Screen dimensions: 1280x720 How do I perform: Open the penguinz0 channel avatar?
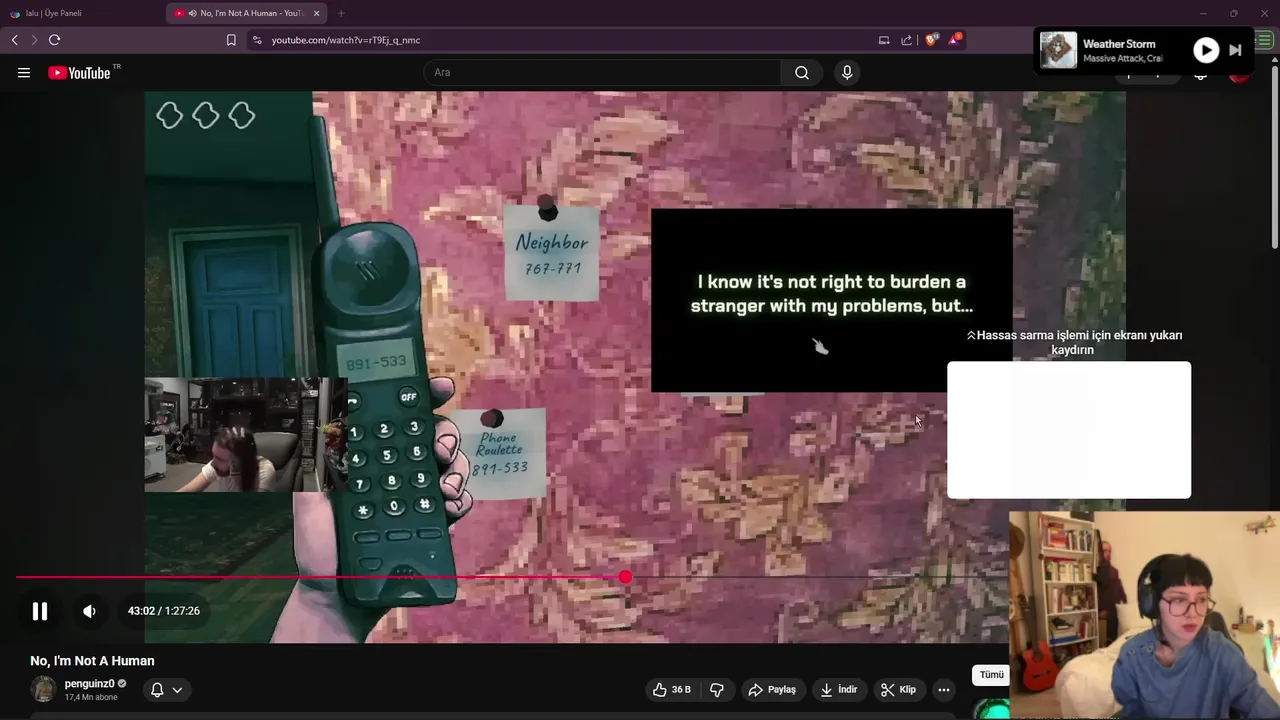(43, 689)
